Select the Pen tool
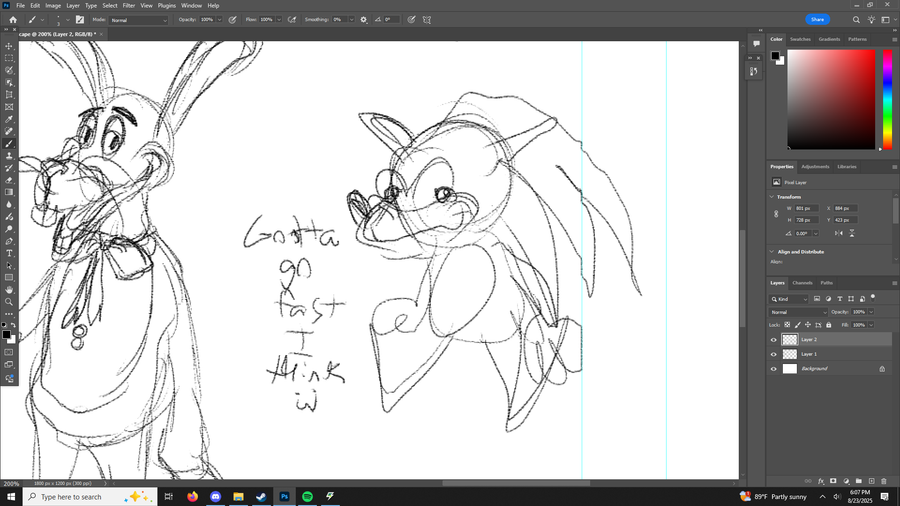900x506 pixels. pos(9,241)
